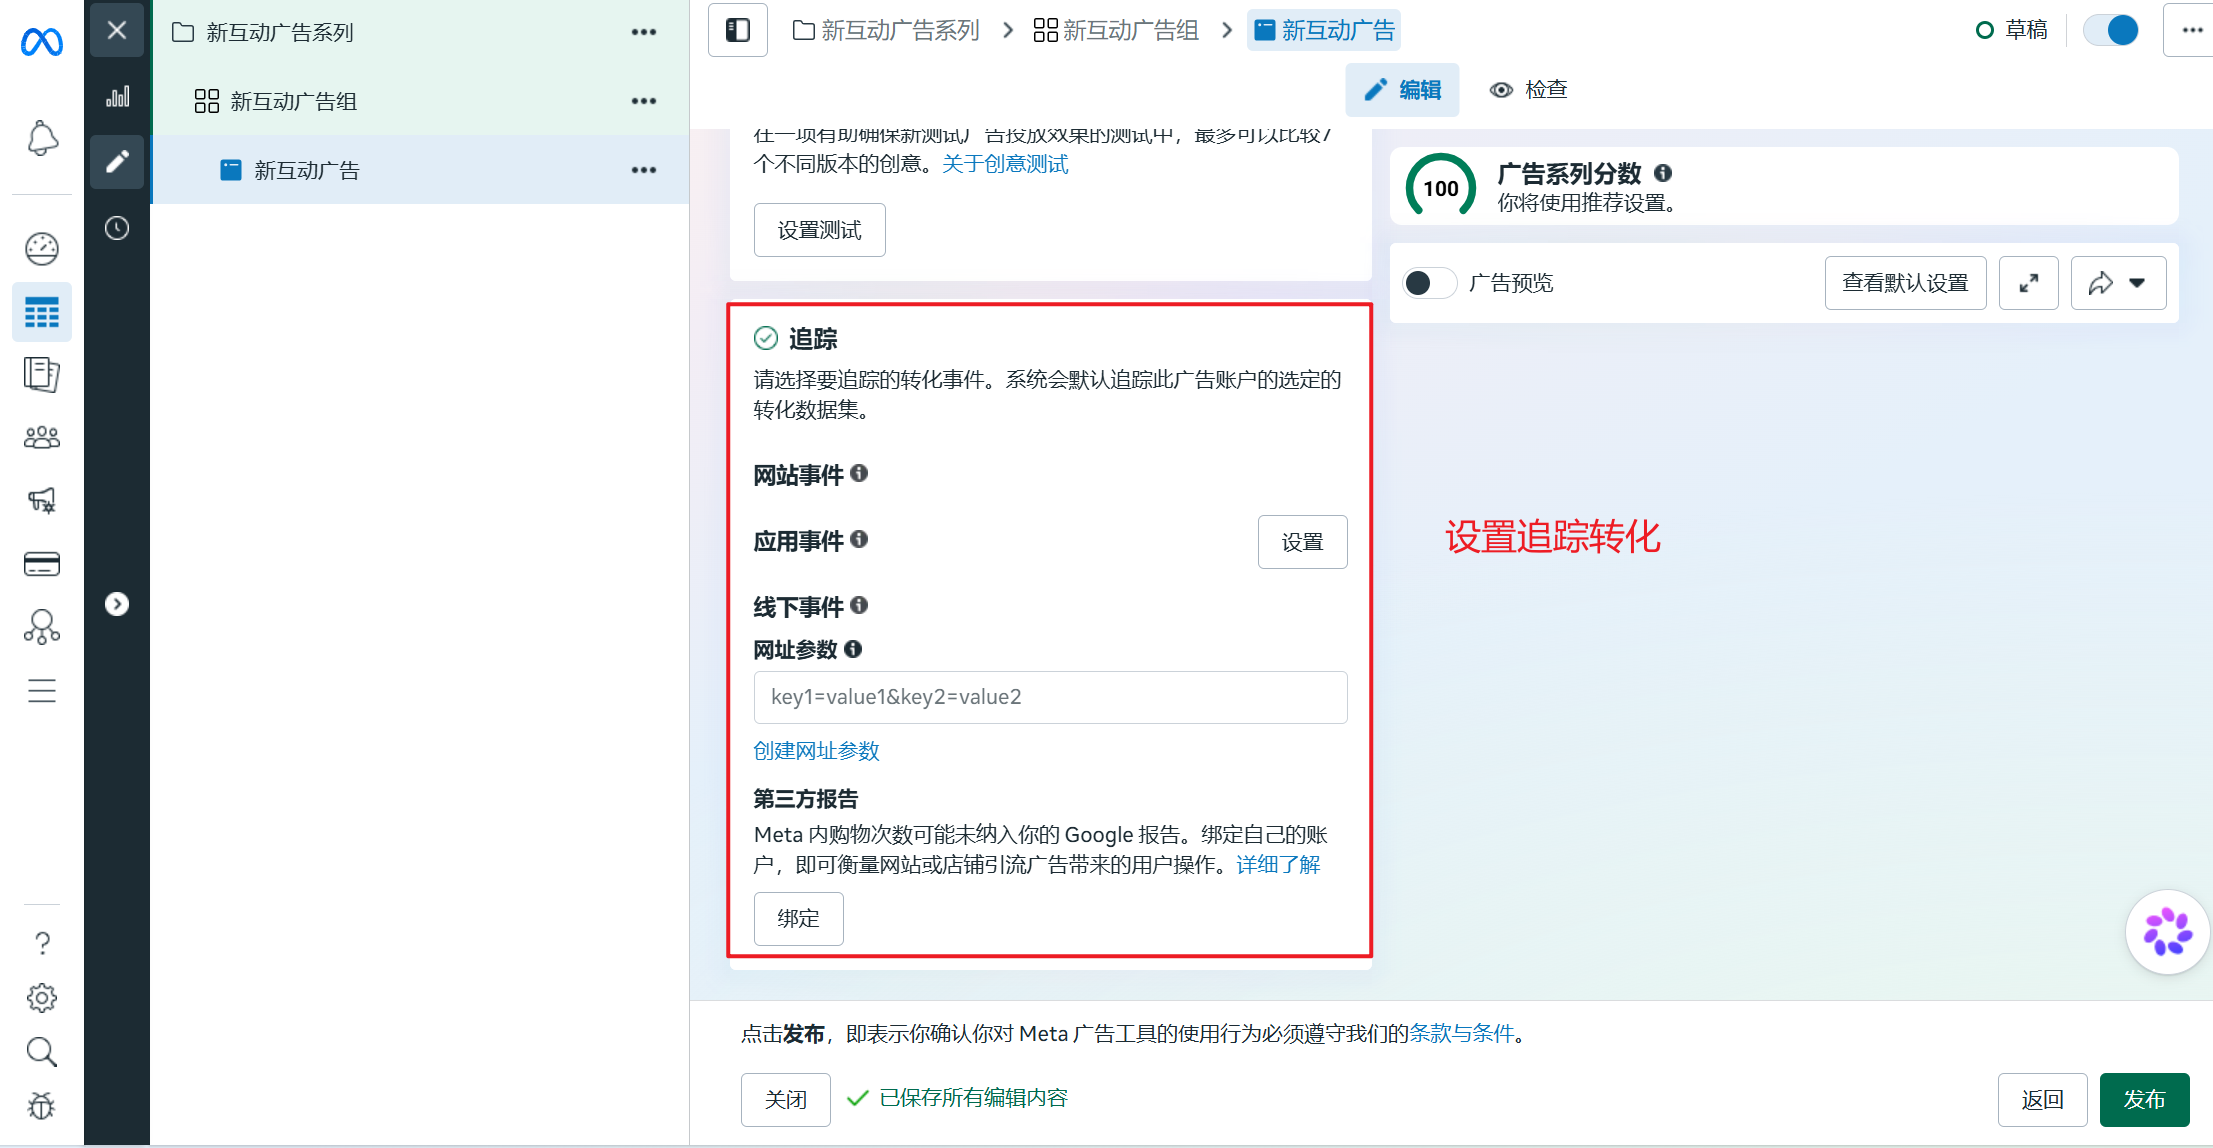
Task: Open the 创建网址参数 link
Action: (816, 751)
